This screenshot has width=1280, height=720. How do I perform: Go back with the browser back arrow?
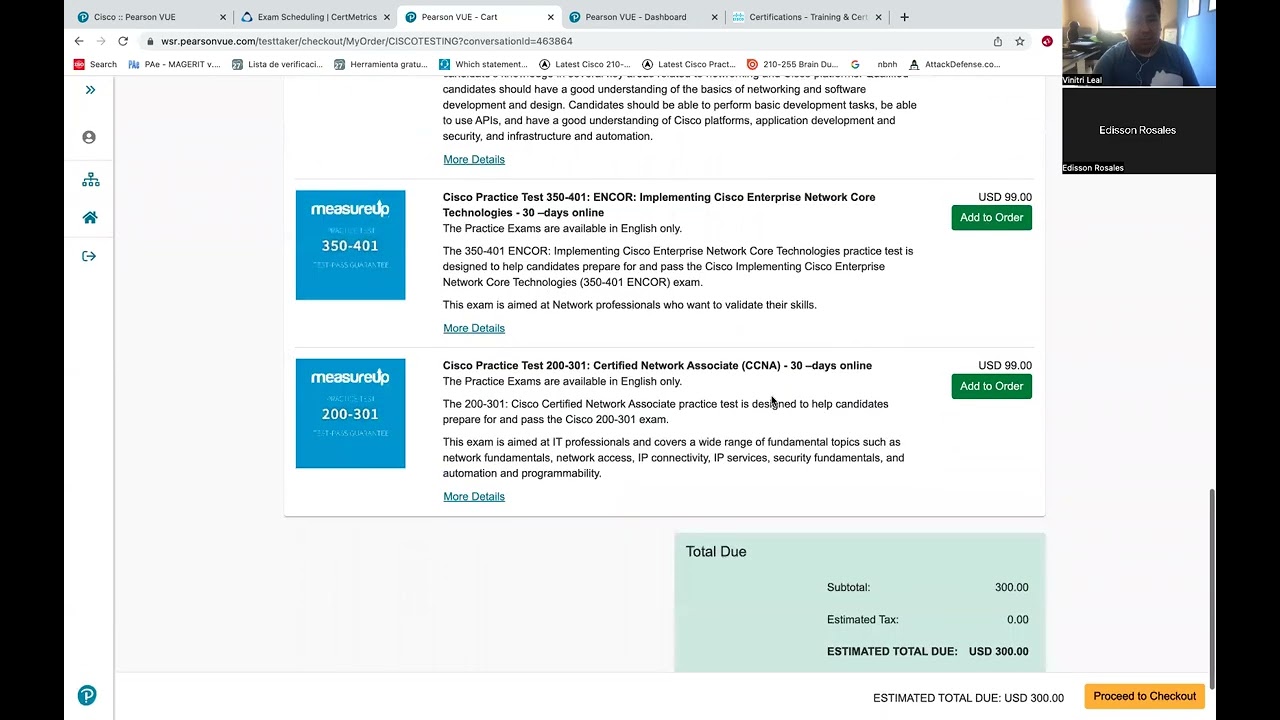click(x=79, y=41)
